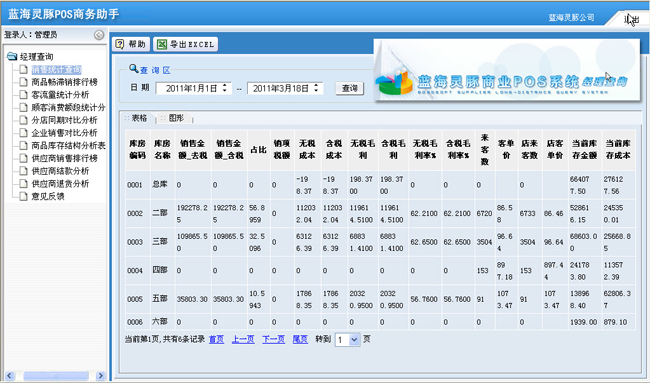Click the end date spinner arrows

coord(316,88)
